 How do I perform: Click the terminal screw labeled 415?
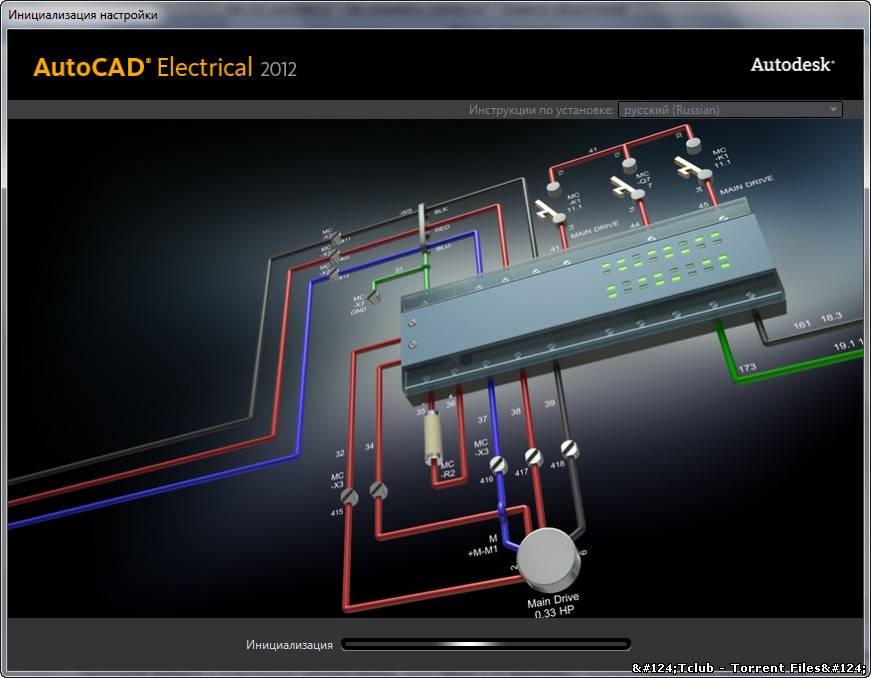(x=350, y=496)
